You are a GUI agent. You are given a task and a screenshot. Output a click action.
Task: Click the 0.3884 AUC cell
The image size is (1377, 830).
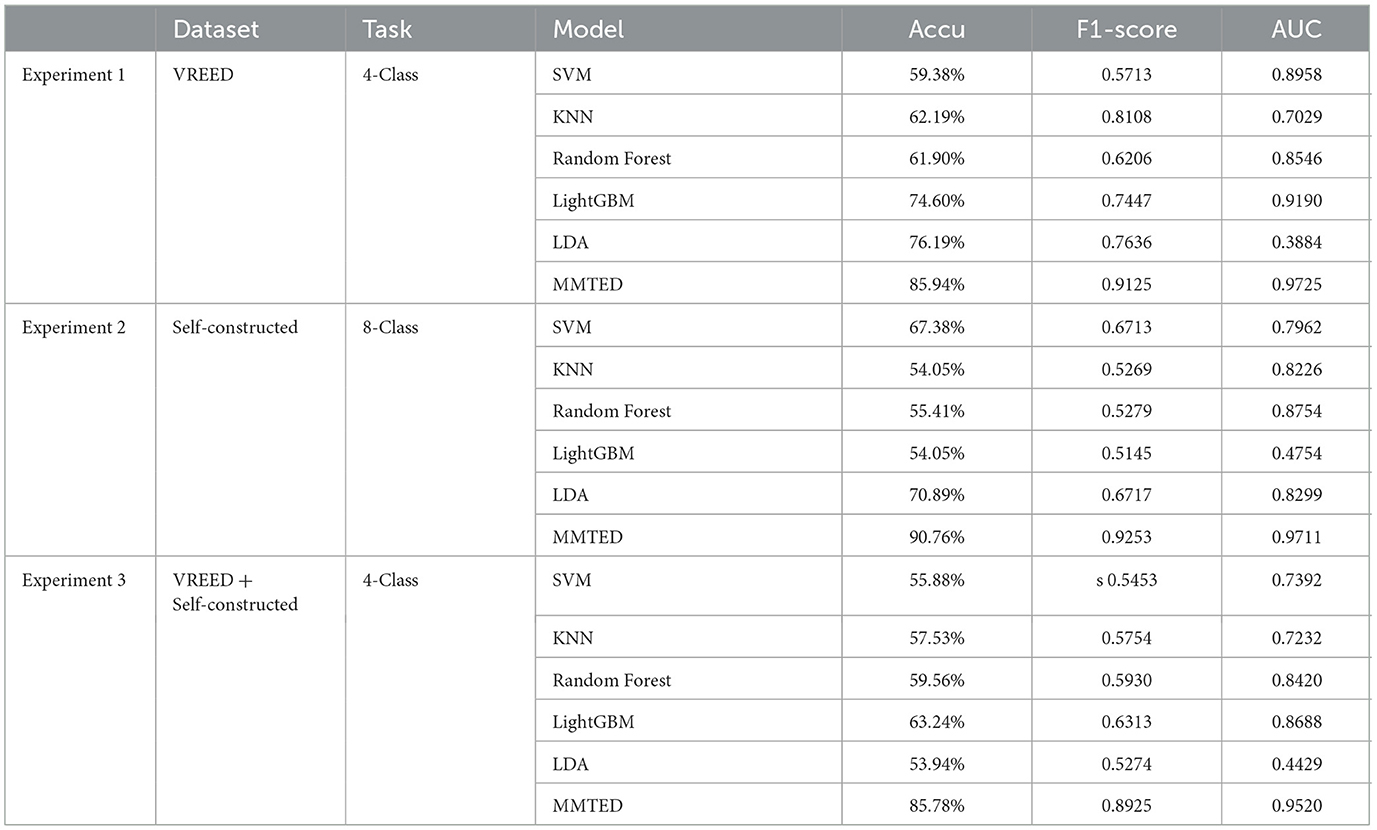pyautogui.click(x=1296, y=243)
